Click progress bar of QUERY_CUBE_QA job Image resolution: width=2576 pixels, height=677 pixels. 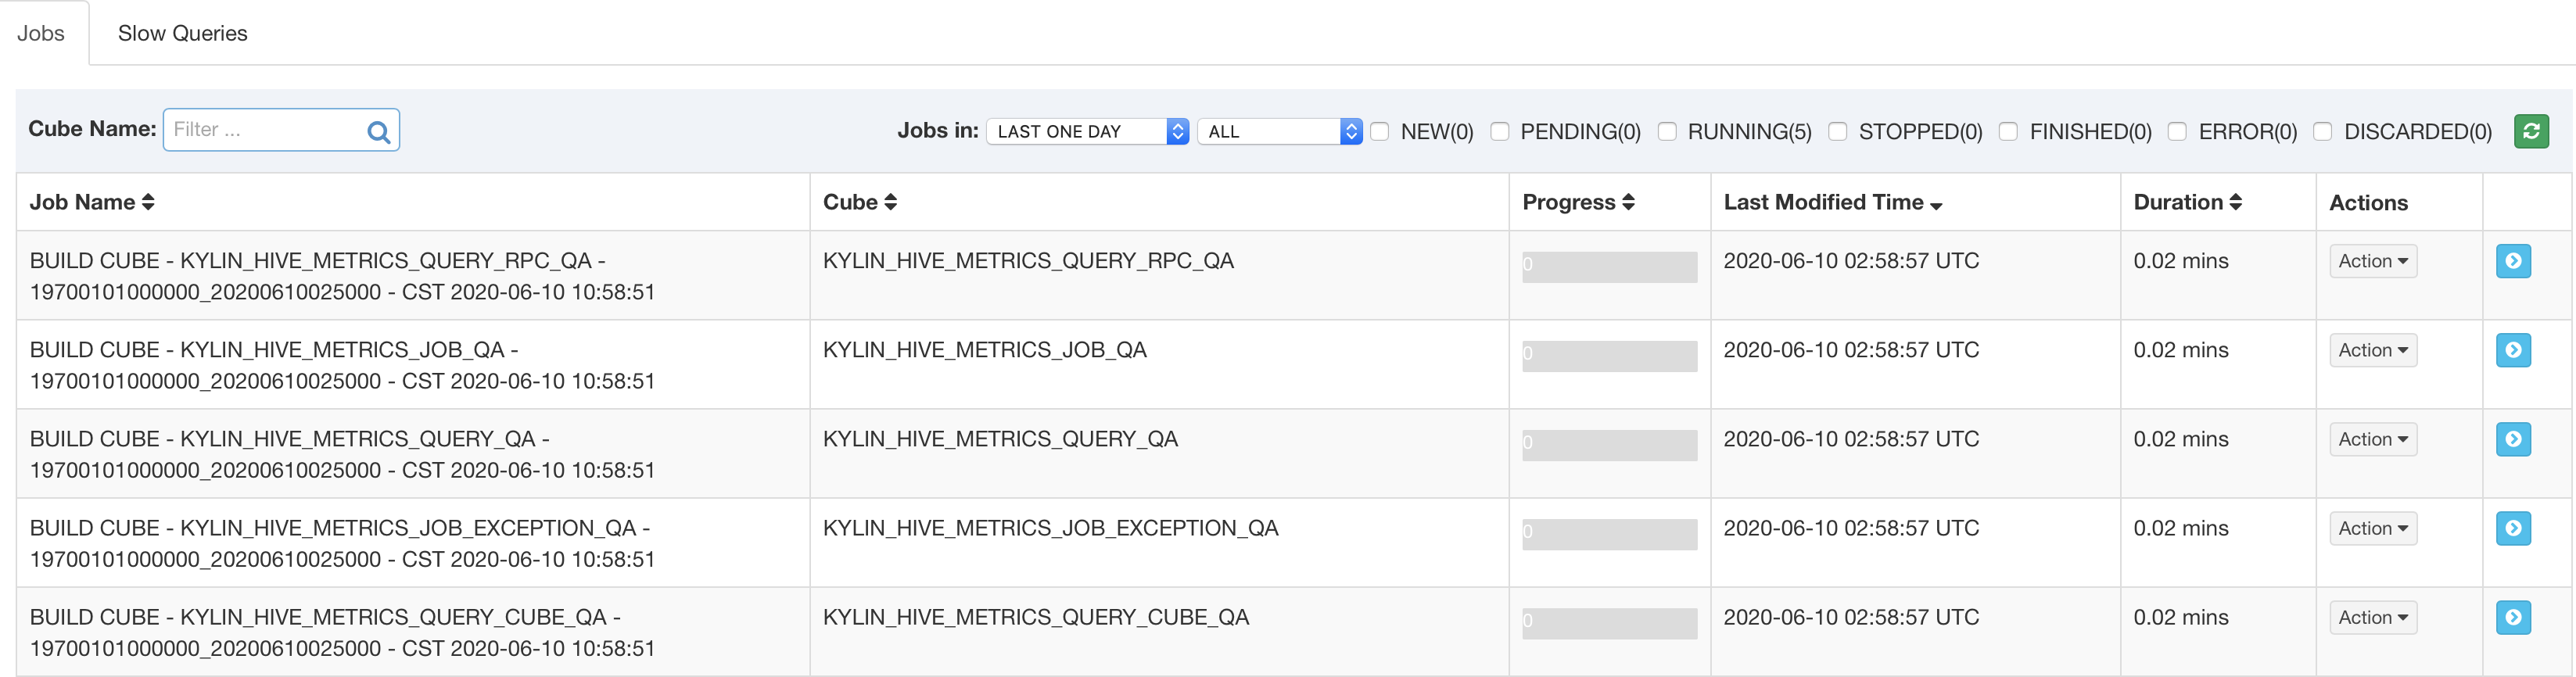(x=1609, y=622)
